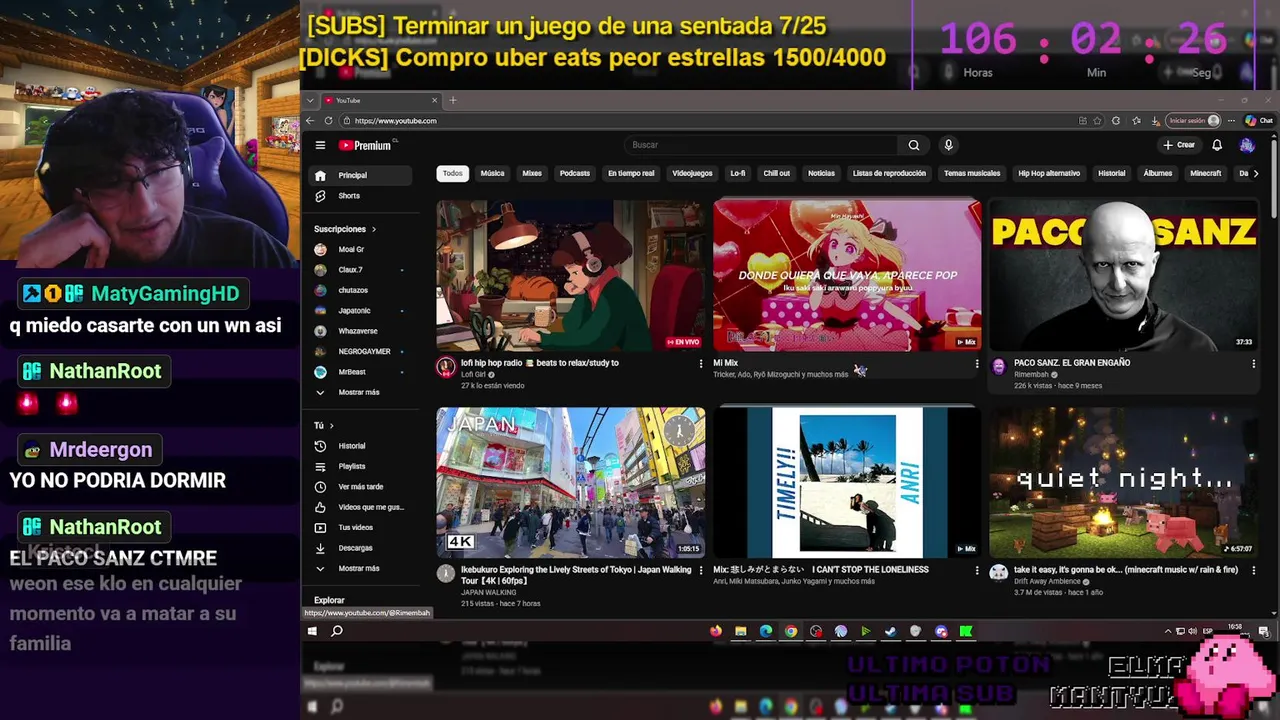Show hidden system tray icons chevron
Image resolution: width=1280 pixels, height=720 pixels.
click(1168, 631)
